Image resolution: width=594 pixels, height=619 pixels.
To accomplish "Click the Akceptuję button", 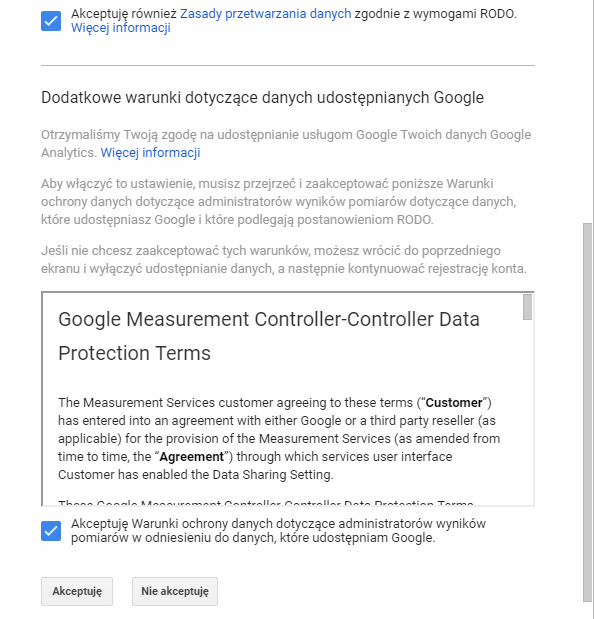I will pos(77,591).
